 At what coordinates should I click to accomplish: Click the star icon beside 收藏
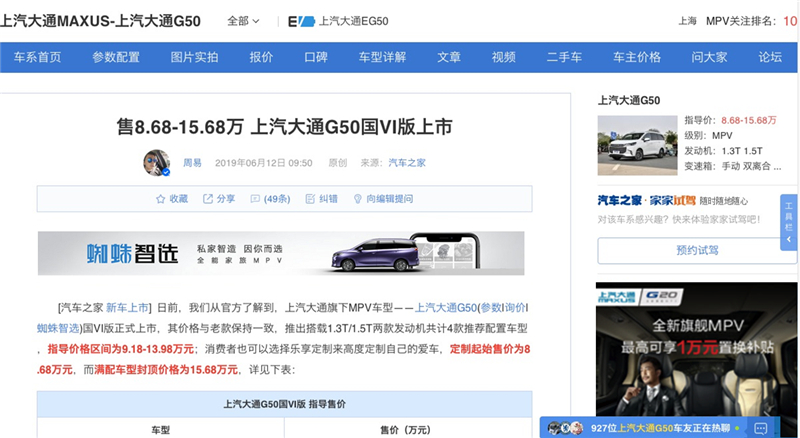160,199
